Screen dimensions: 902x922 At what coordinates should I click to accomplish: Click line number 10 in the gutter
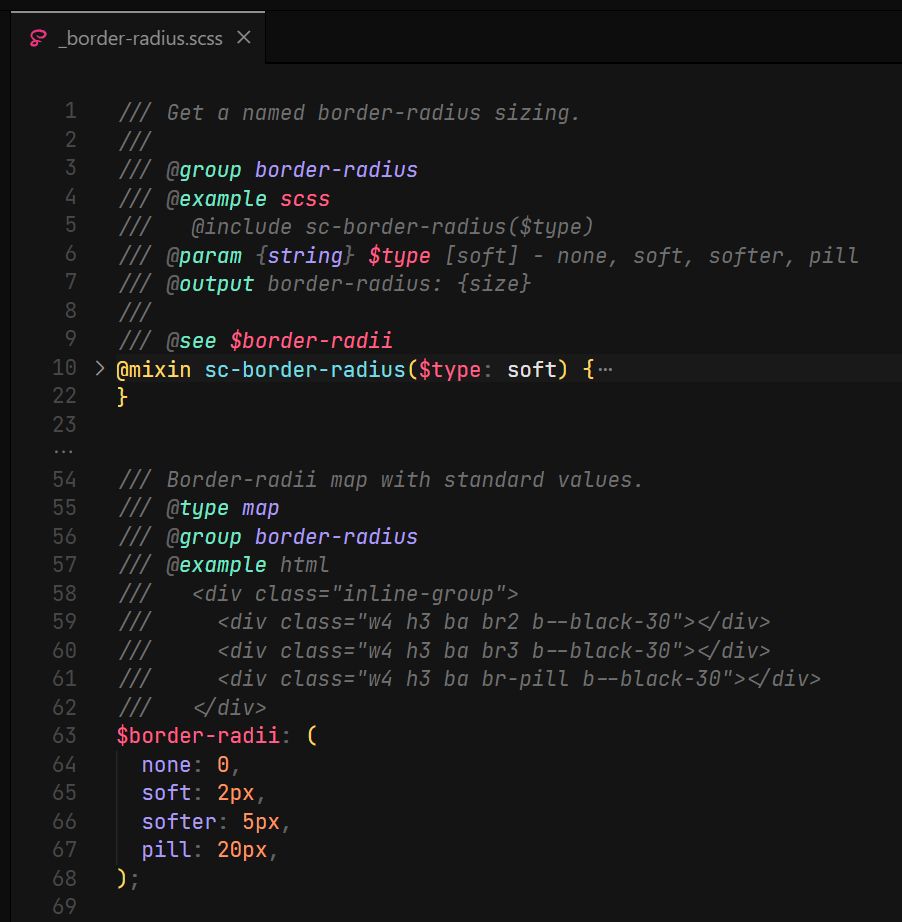tap(65, 368)
